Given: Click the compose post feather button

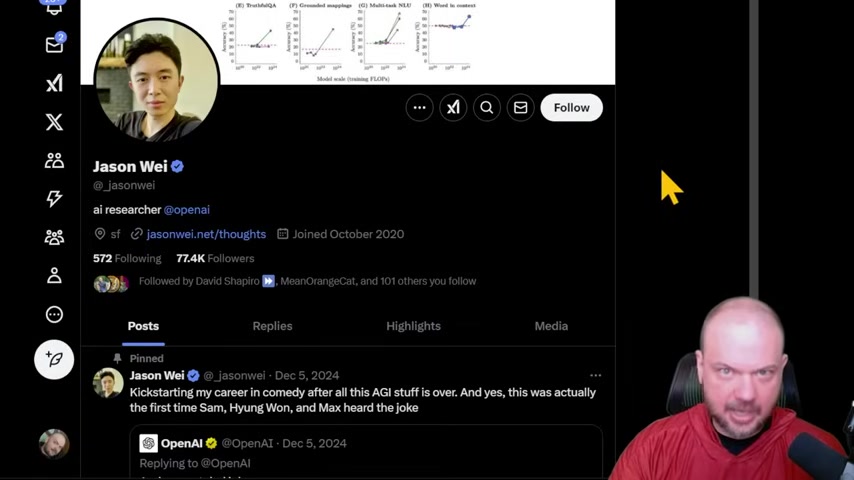Looking at the screenshot, I should pos(54,360).
